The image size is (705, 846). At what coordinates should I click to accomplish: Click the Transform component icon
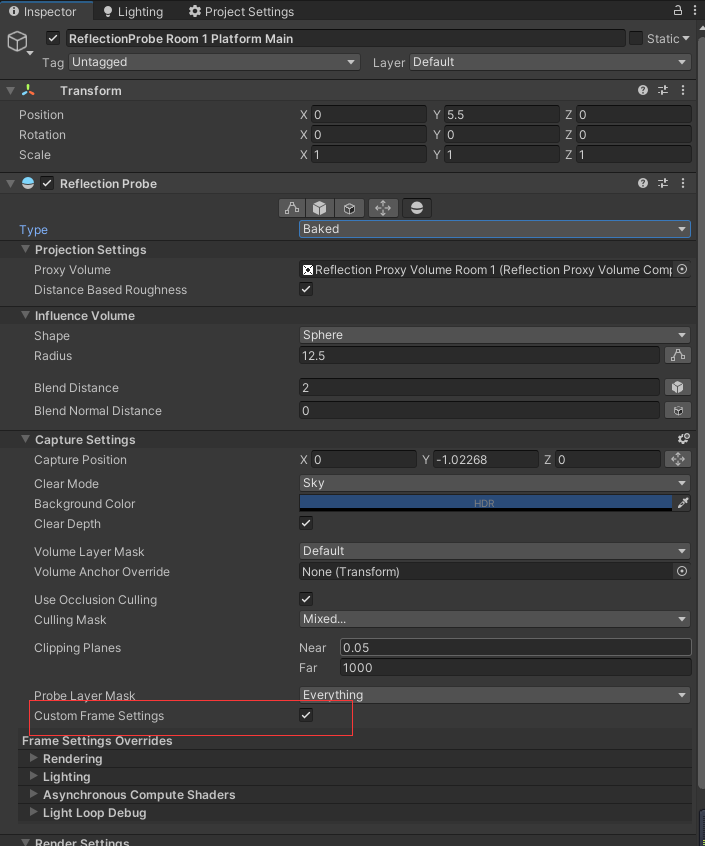coord(26,90)
